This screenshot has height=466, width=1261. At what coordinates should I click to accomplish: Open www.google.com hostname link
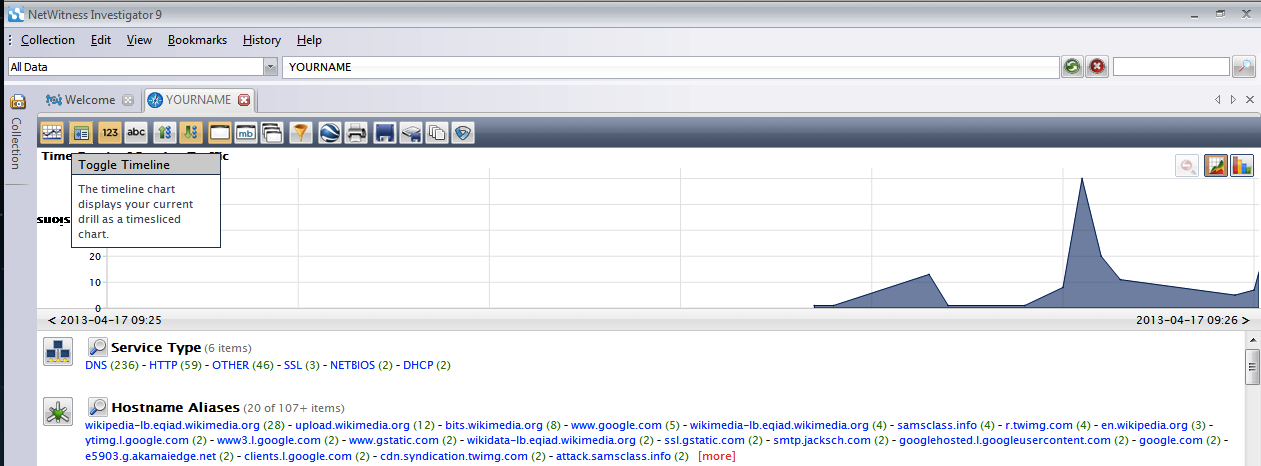[616, 425]
